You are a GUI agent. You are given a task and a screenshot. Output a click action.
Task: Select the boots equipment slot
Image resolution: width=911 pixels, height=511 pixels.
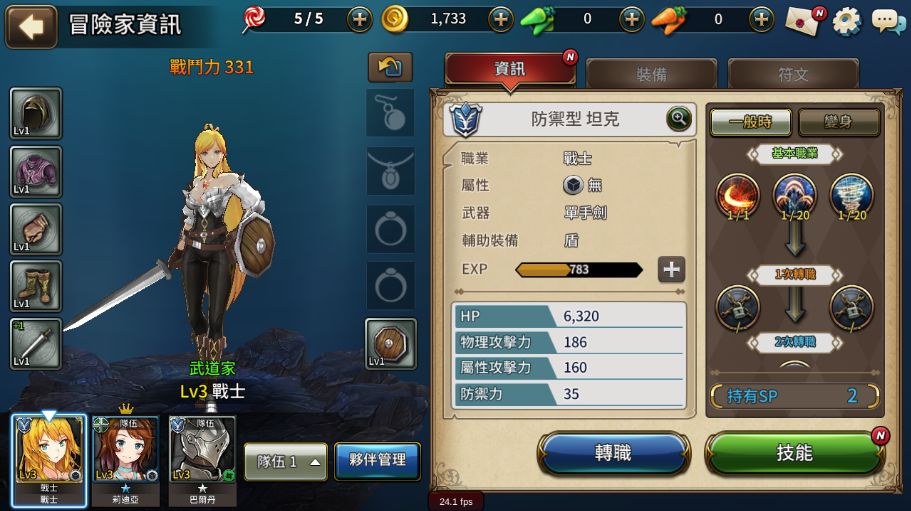click(x=35, y=286)
